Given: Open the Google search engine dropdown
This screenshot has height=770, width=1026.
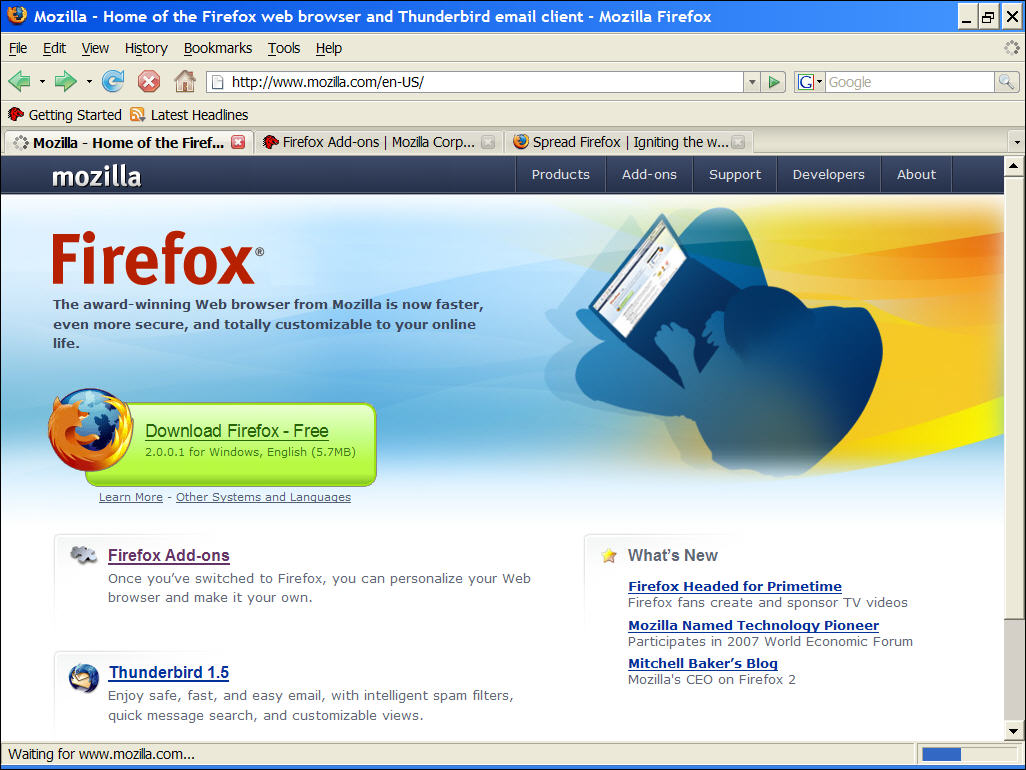Looking at the screenshot, I should 809,82.
